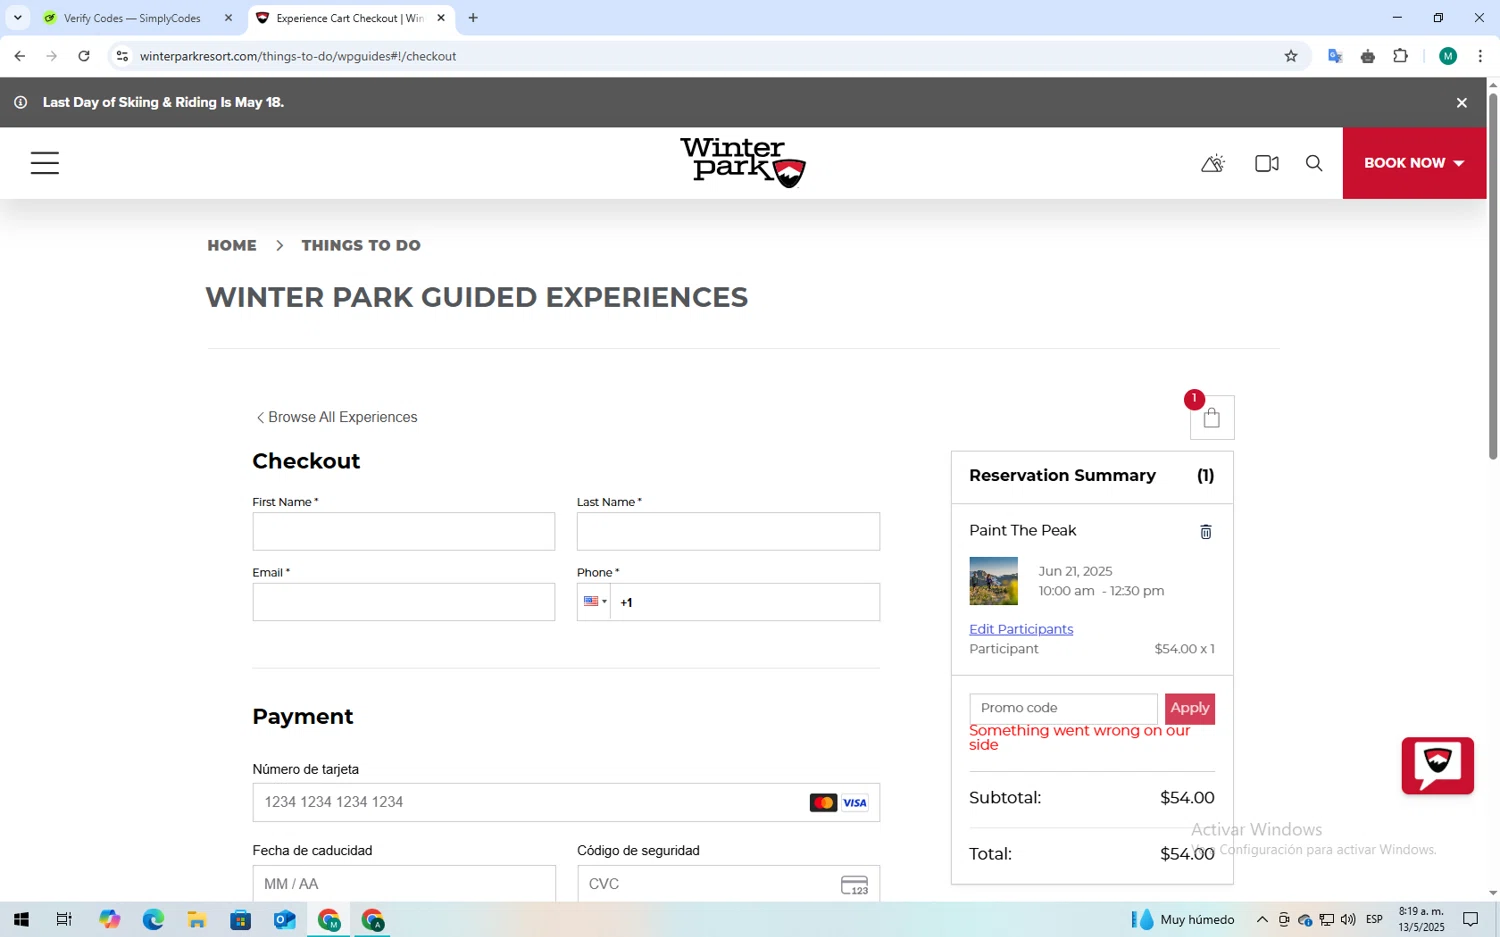This screenshot has width=1500, height=937.
Task: Click the Muy húmedo weather widget
Action: pos(1183,920)
